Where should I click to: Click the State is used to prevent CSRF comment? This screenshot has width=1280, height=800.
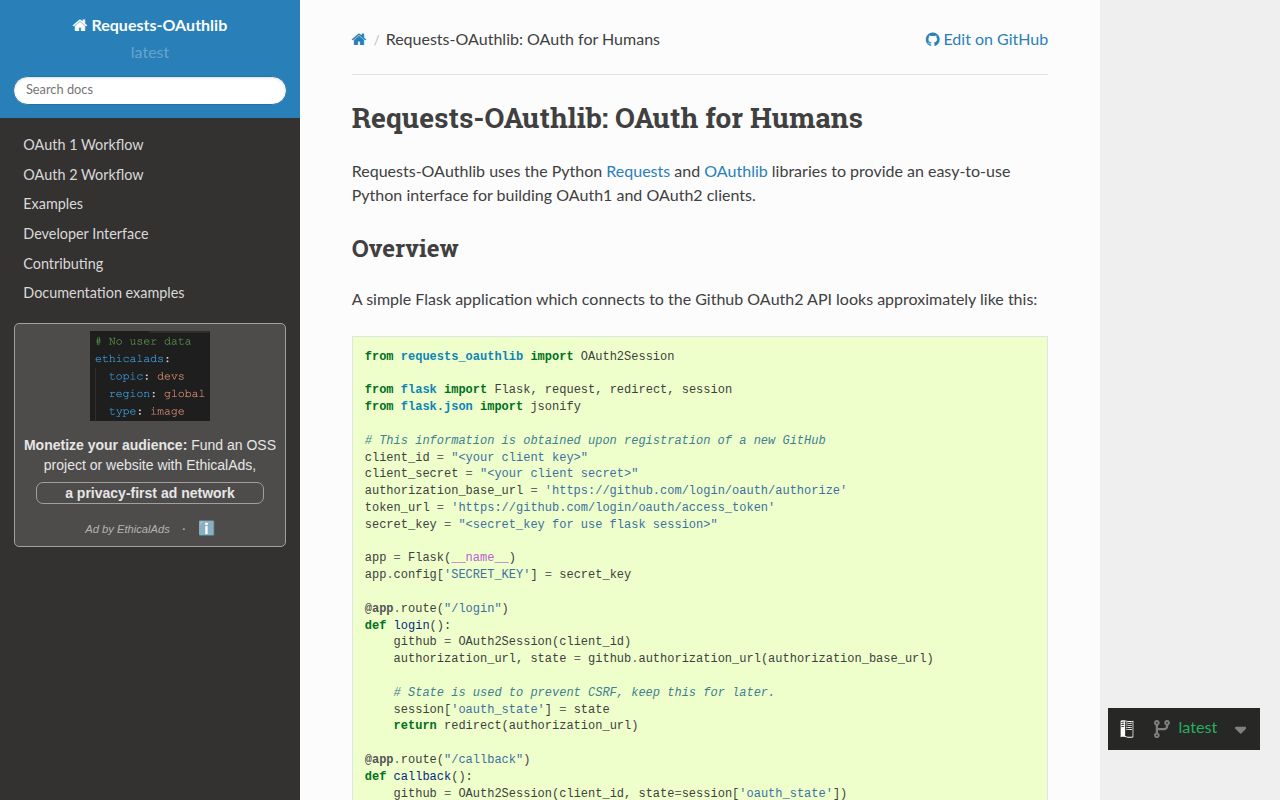[584, 692]
